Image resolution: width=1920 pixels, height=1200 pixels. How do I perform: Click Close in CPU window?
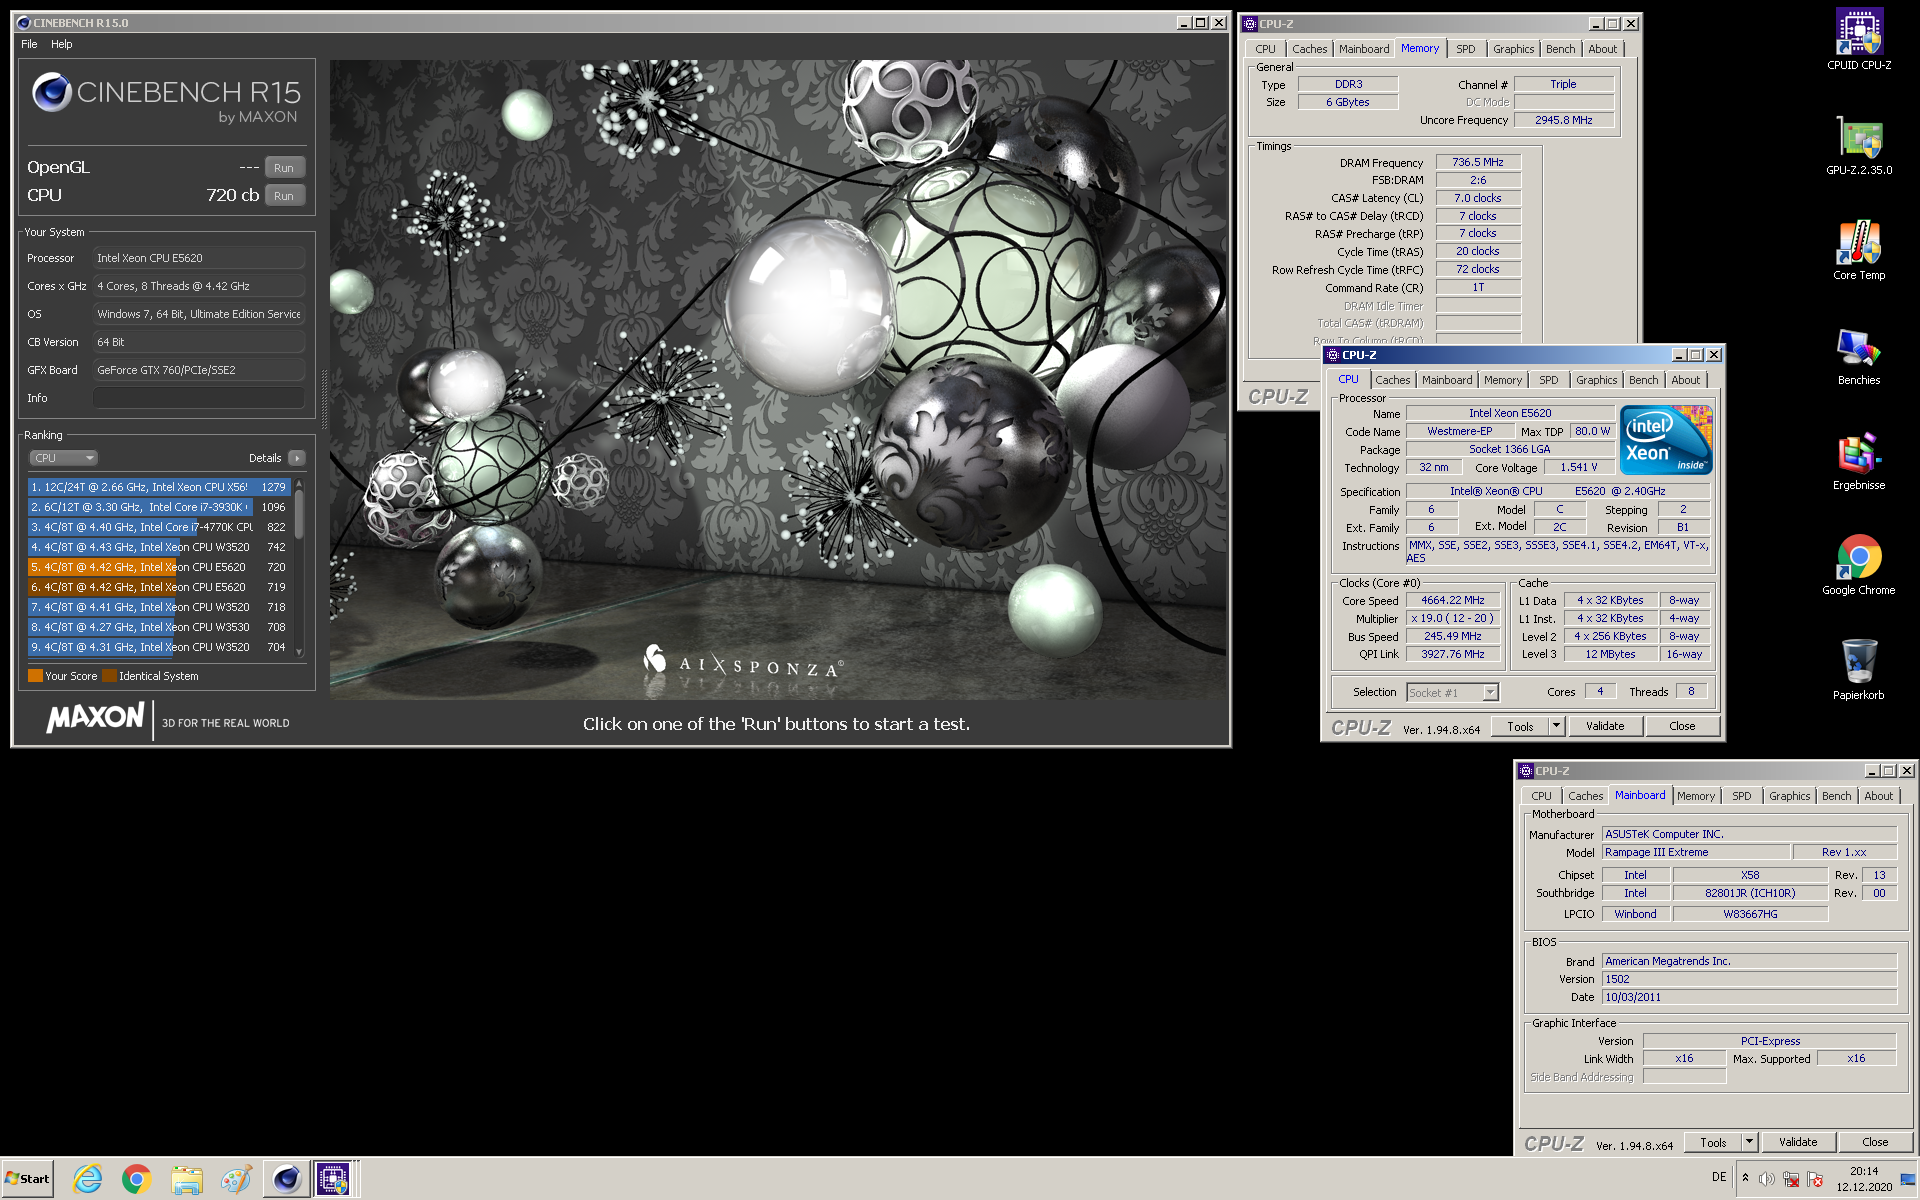[x=1682, y=727]
